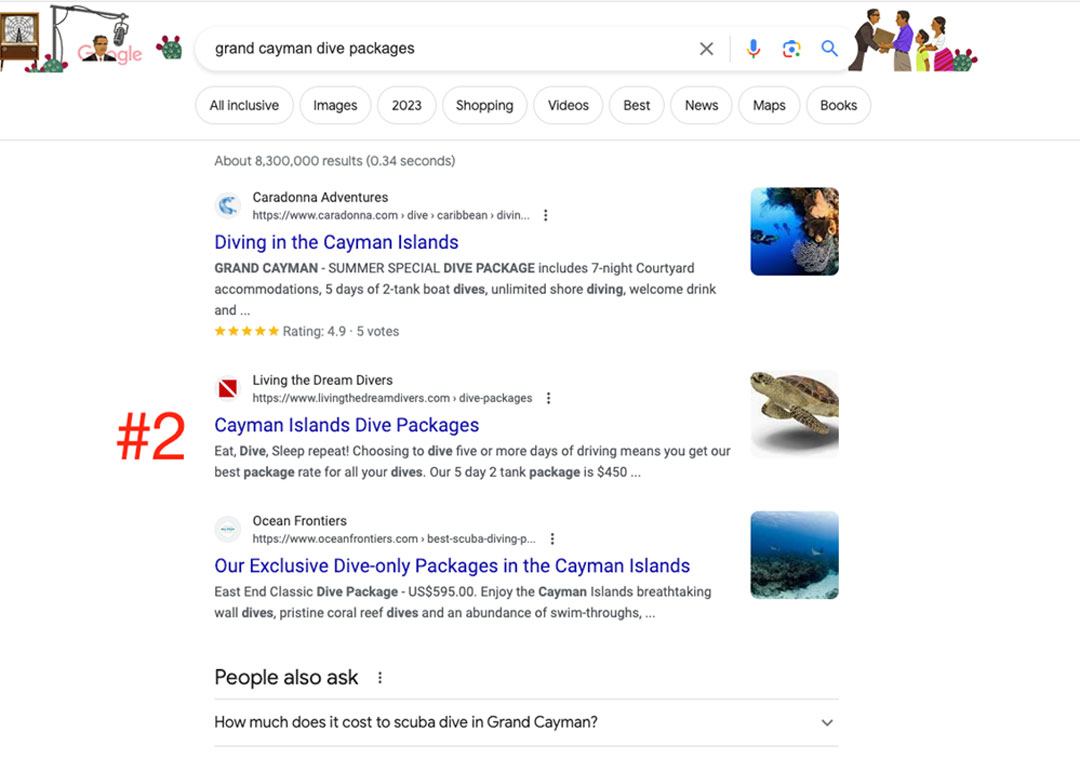Open the sea turtle thumbnail

click(794, 414)
